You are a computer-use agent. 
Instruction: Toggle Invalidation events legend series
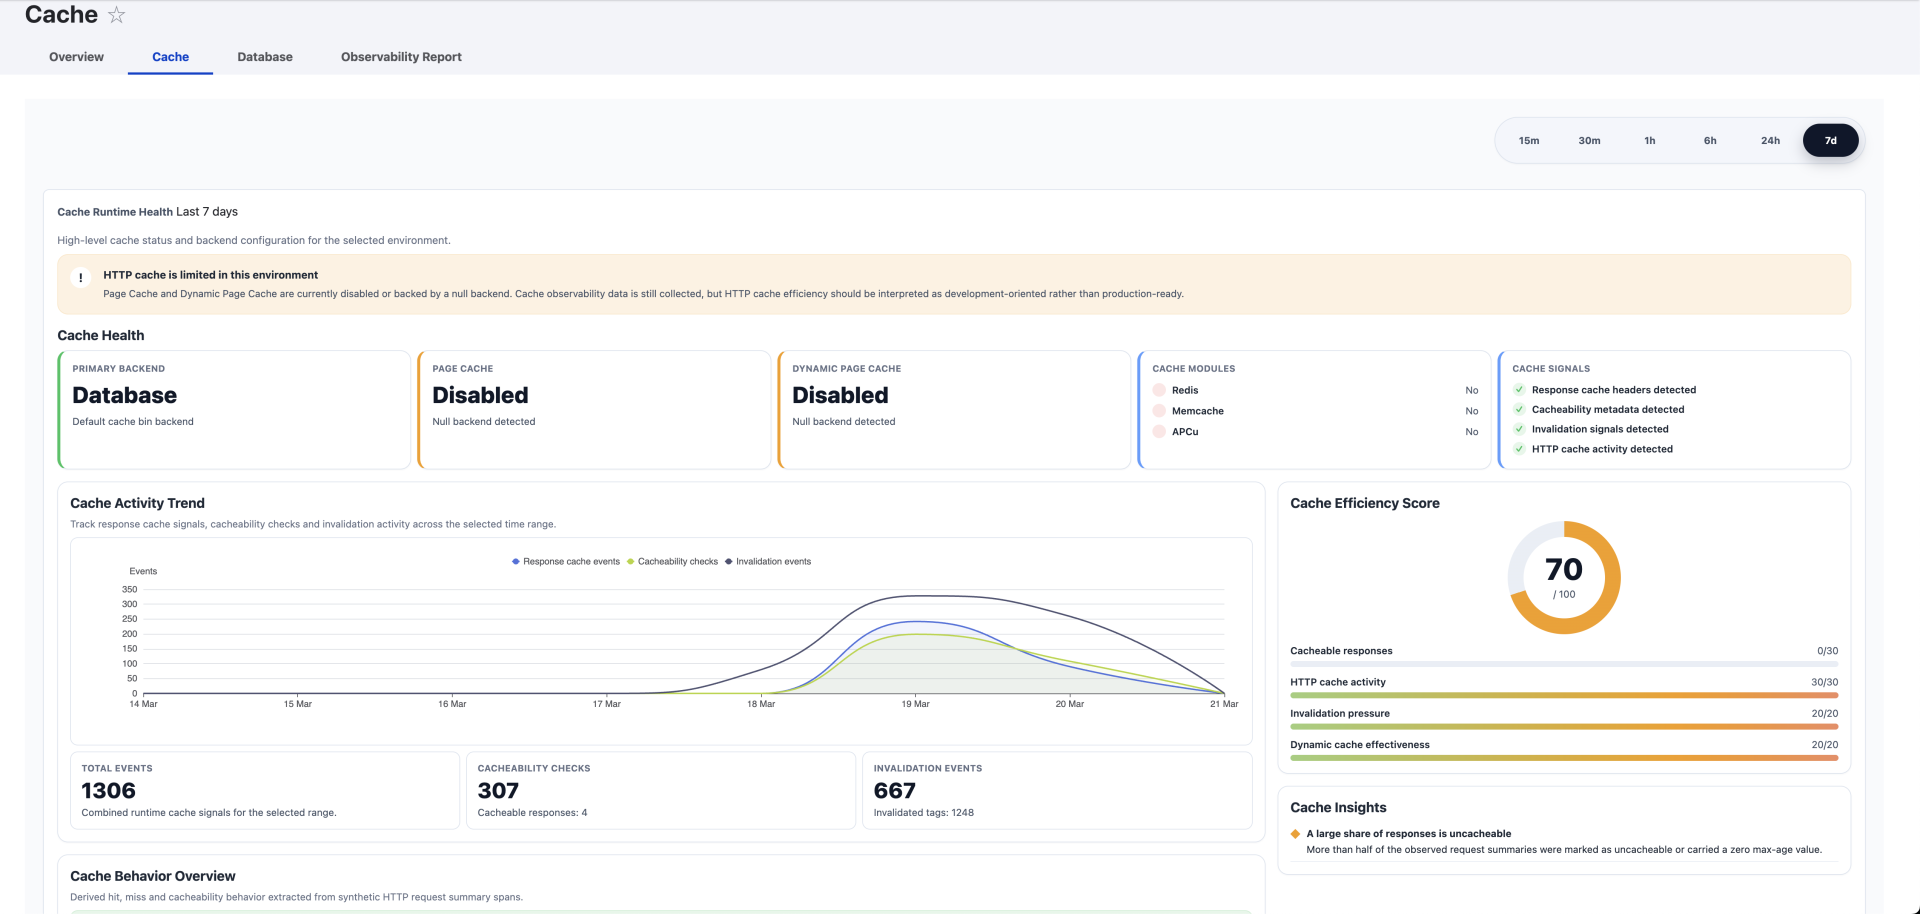[x=768, y=562]
